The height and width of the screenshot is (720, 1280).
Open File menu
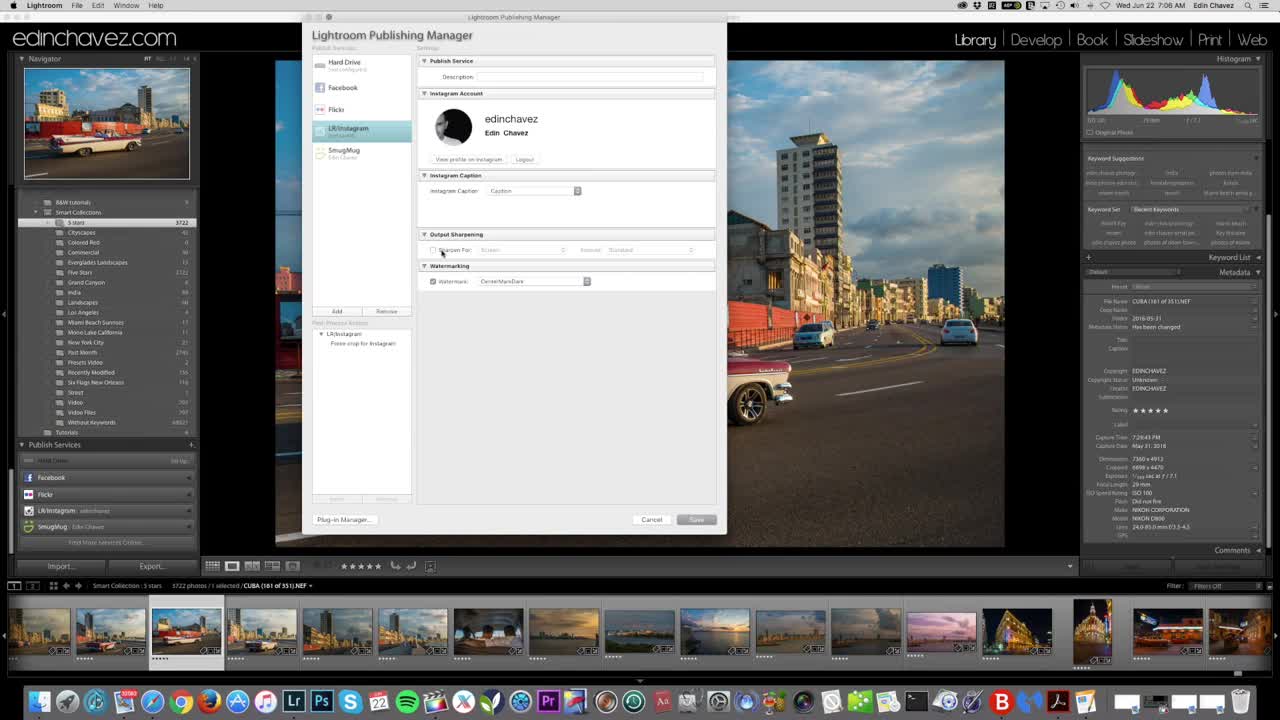tap(77, 6)
